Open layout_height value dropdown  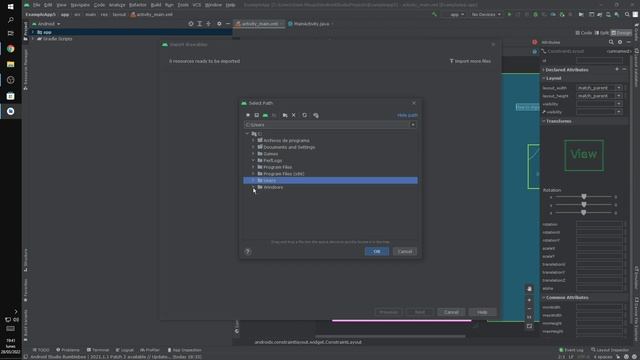pyautogui.click(x=619, y=96)
